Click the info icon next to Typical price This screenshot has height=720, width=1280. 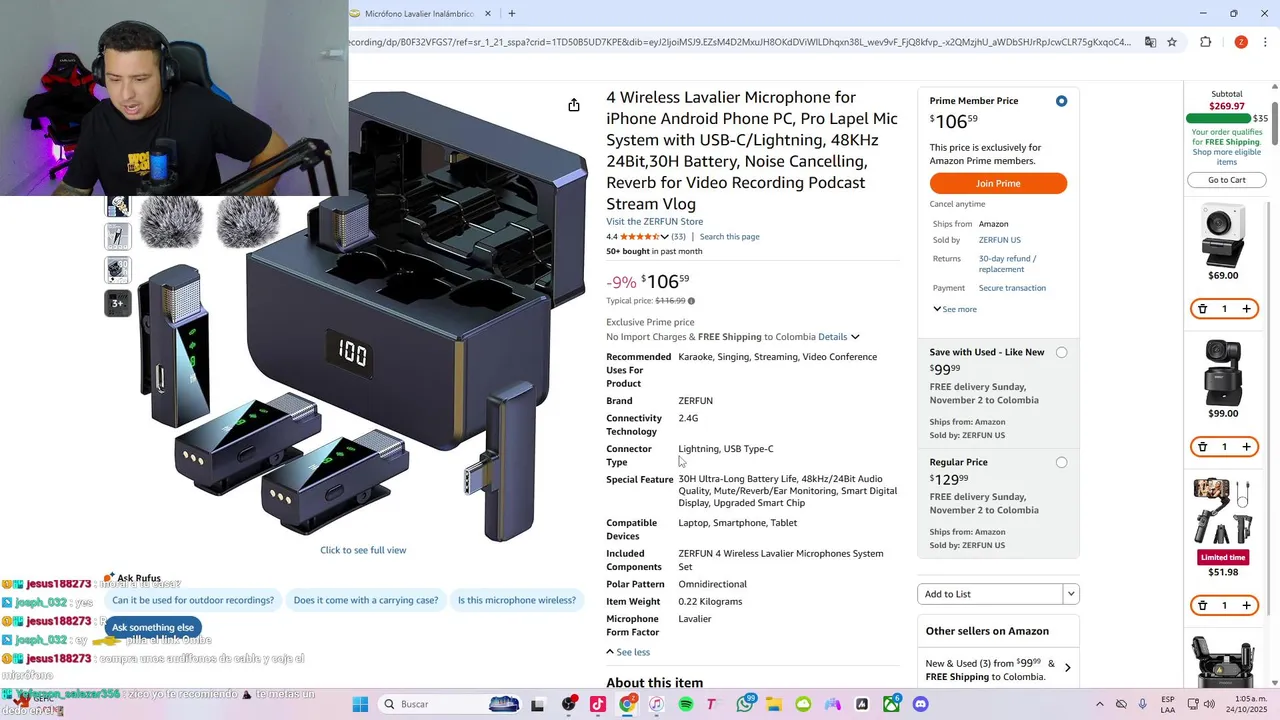(691, 301)
